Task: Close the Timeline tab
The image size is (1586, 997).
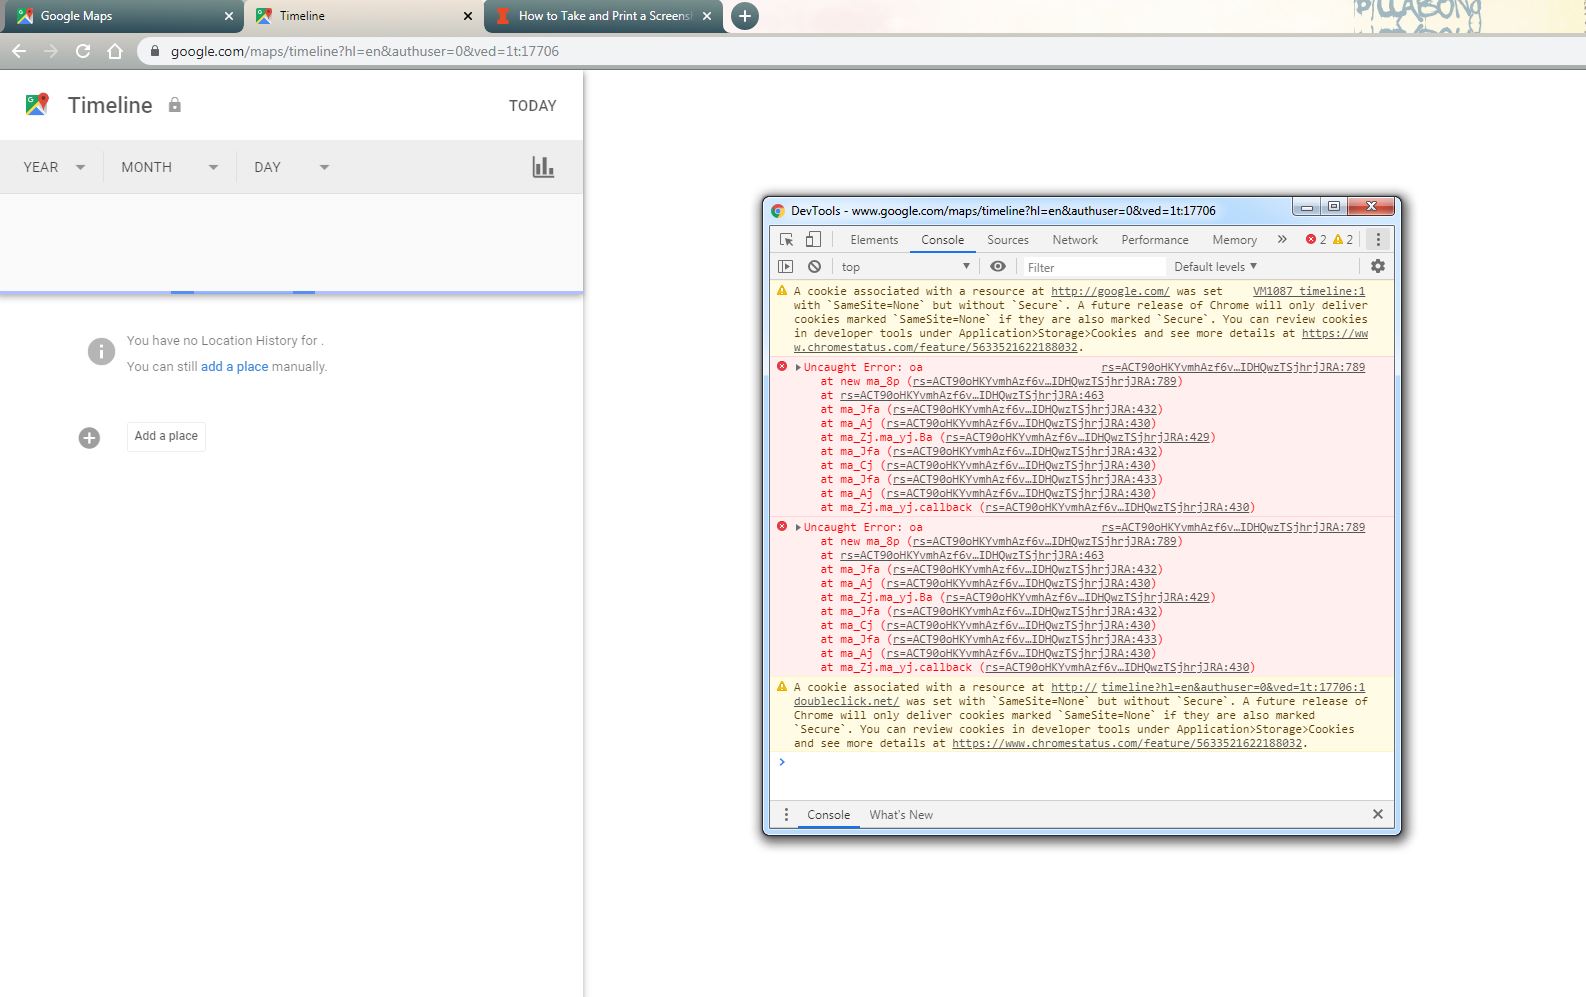Action: (x=467, y=16)
